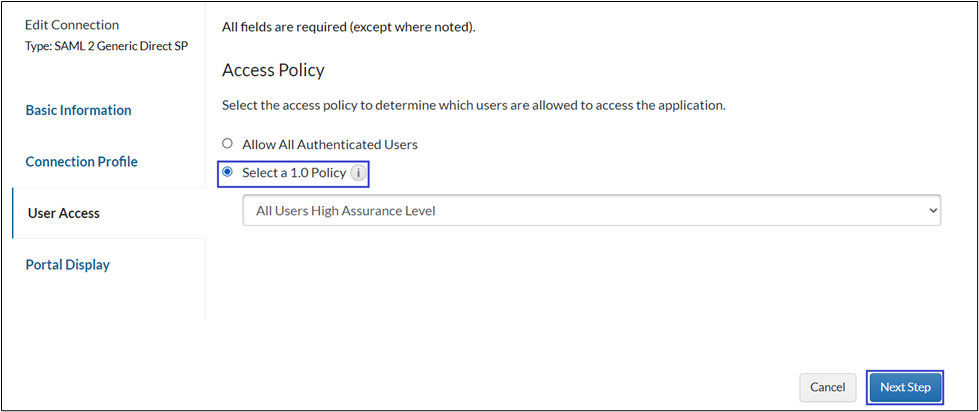The width and height of the screenshot is (979, 412).
Task: Click the access policy description sentence
Action: tap(473, 105)
